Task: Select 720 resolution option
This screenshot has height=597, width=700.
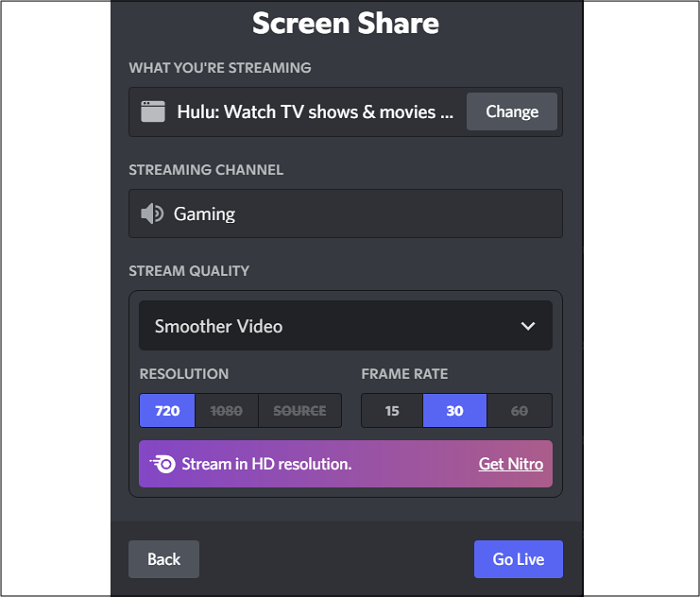Action: click(167, 410)
